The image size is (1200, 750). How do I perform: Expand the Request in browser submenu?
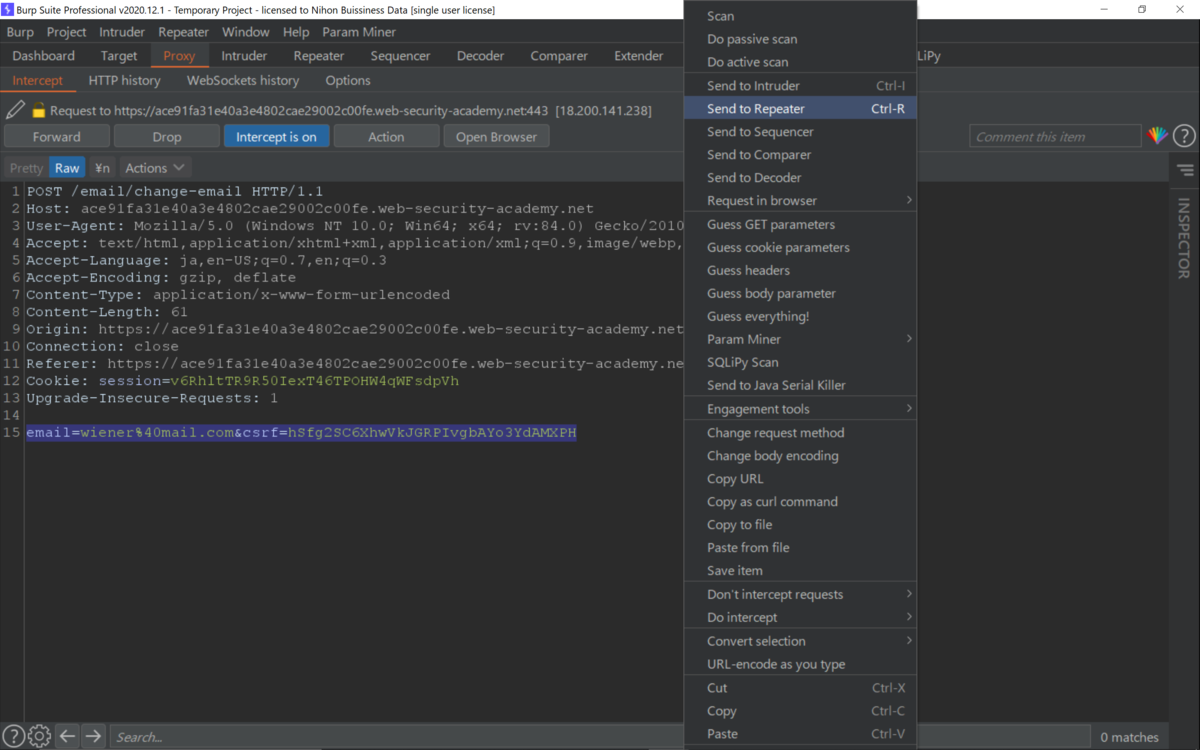point(800,200)
